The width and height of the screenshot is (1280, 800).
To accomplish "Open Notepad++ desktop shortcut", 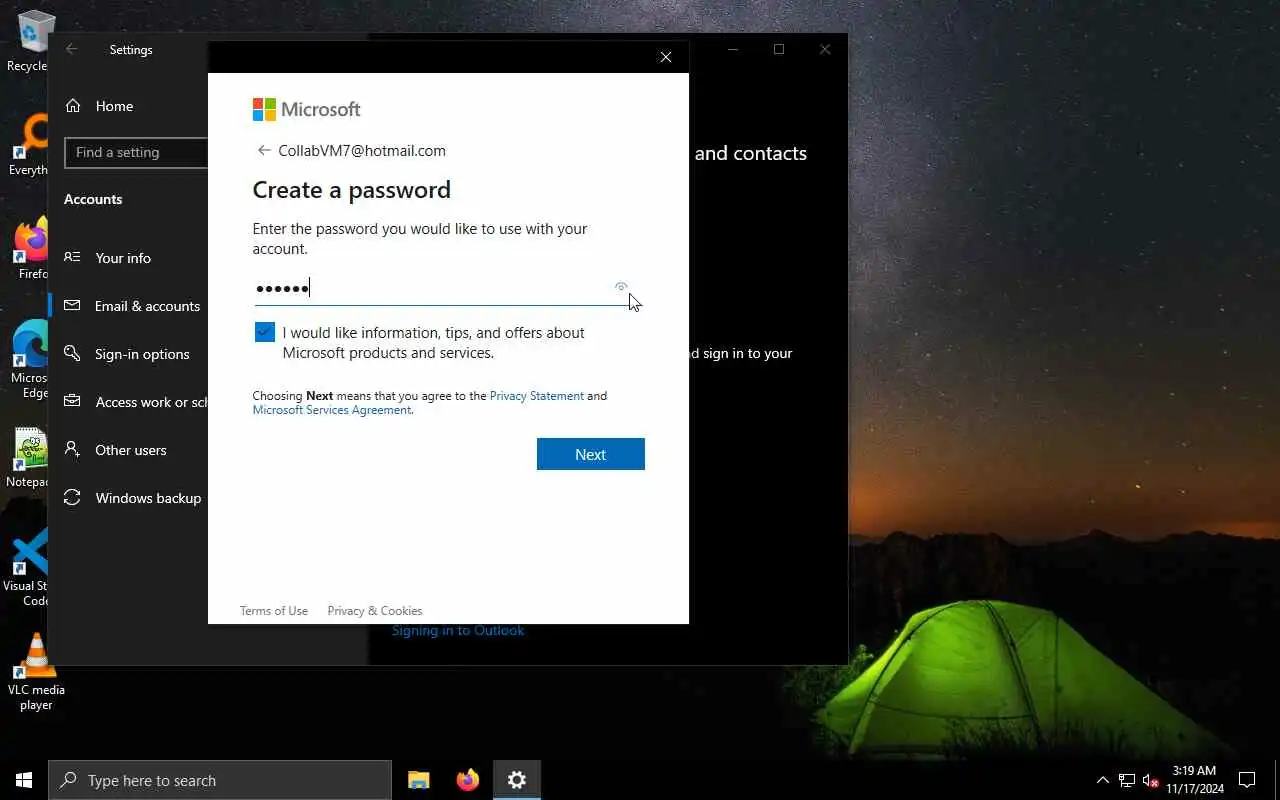I will coord(30,458).
